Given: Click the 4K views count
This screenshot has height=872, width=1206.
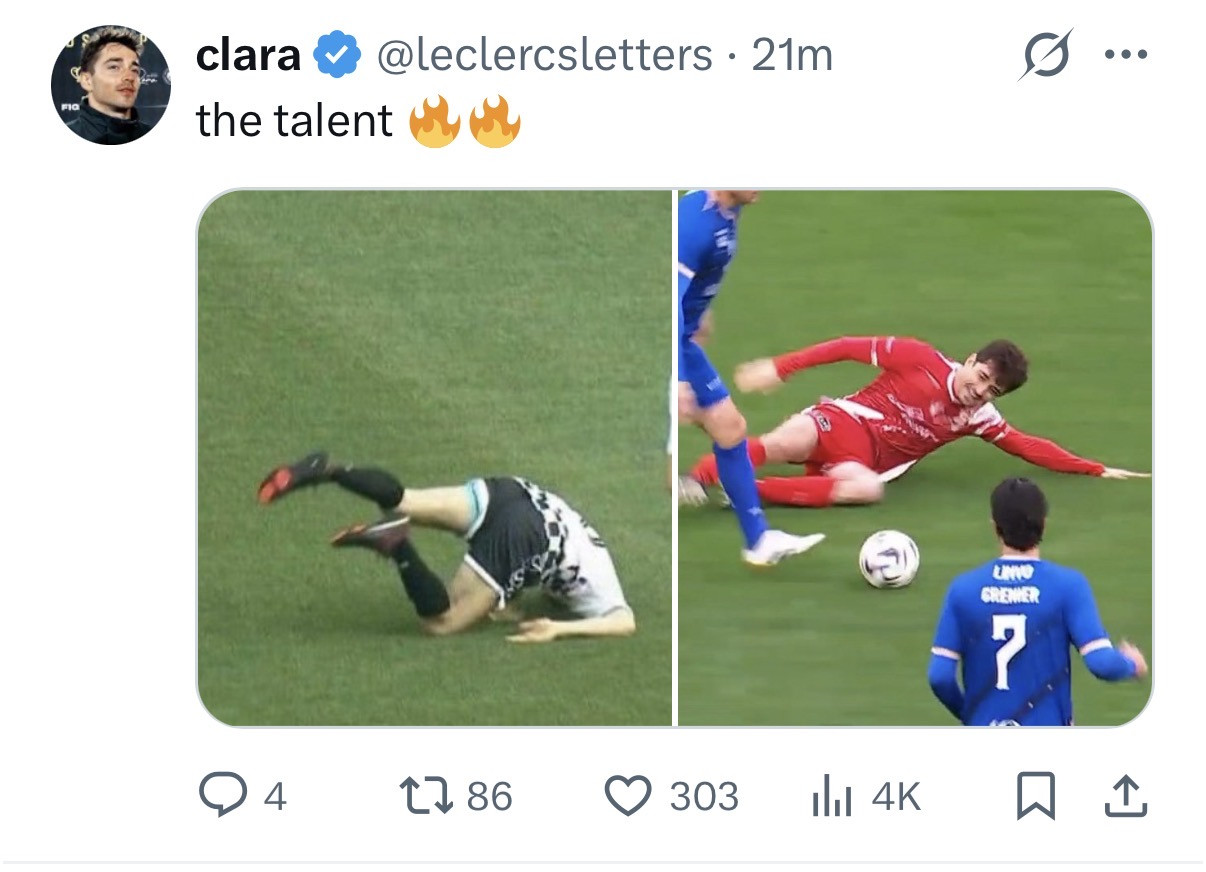Looking at the screenshot, I should coord(896,797).
